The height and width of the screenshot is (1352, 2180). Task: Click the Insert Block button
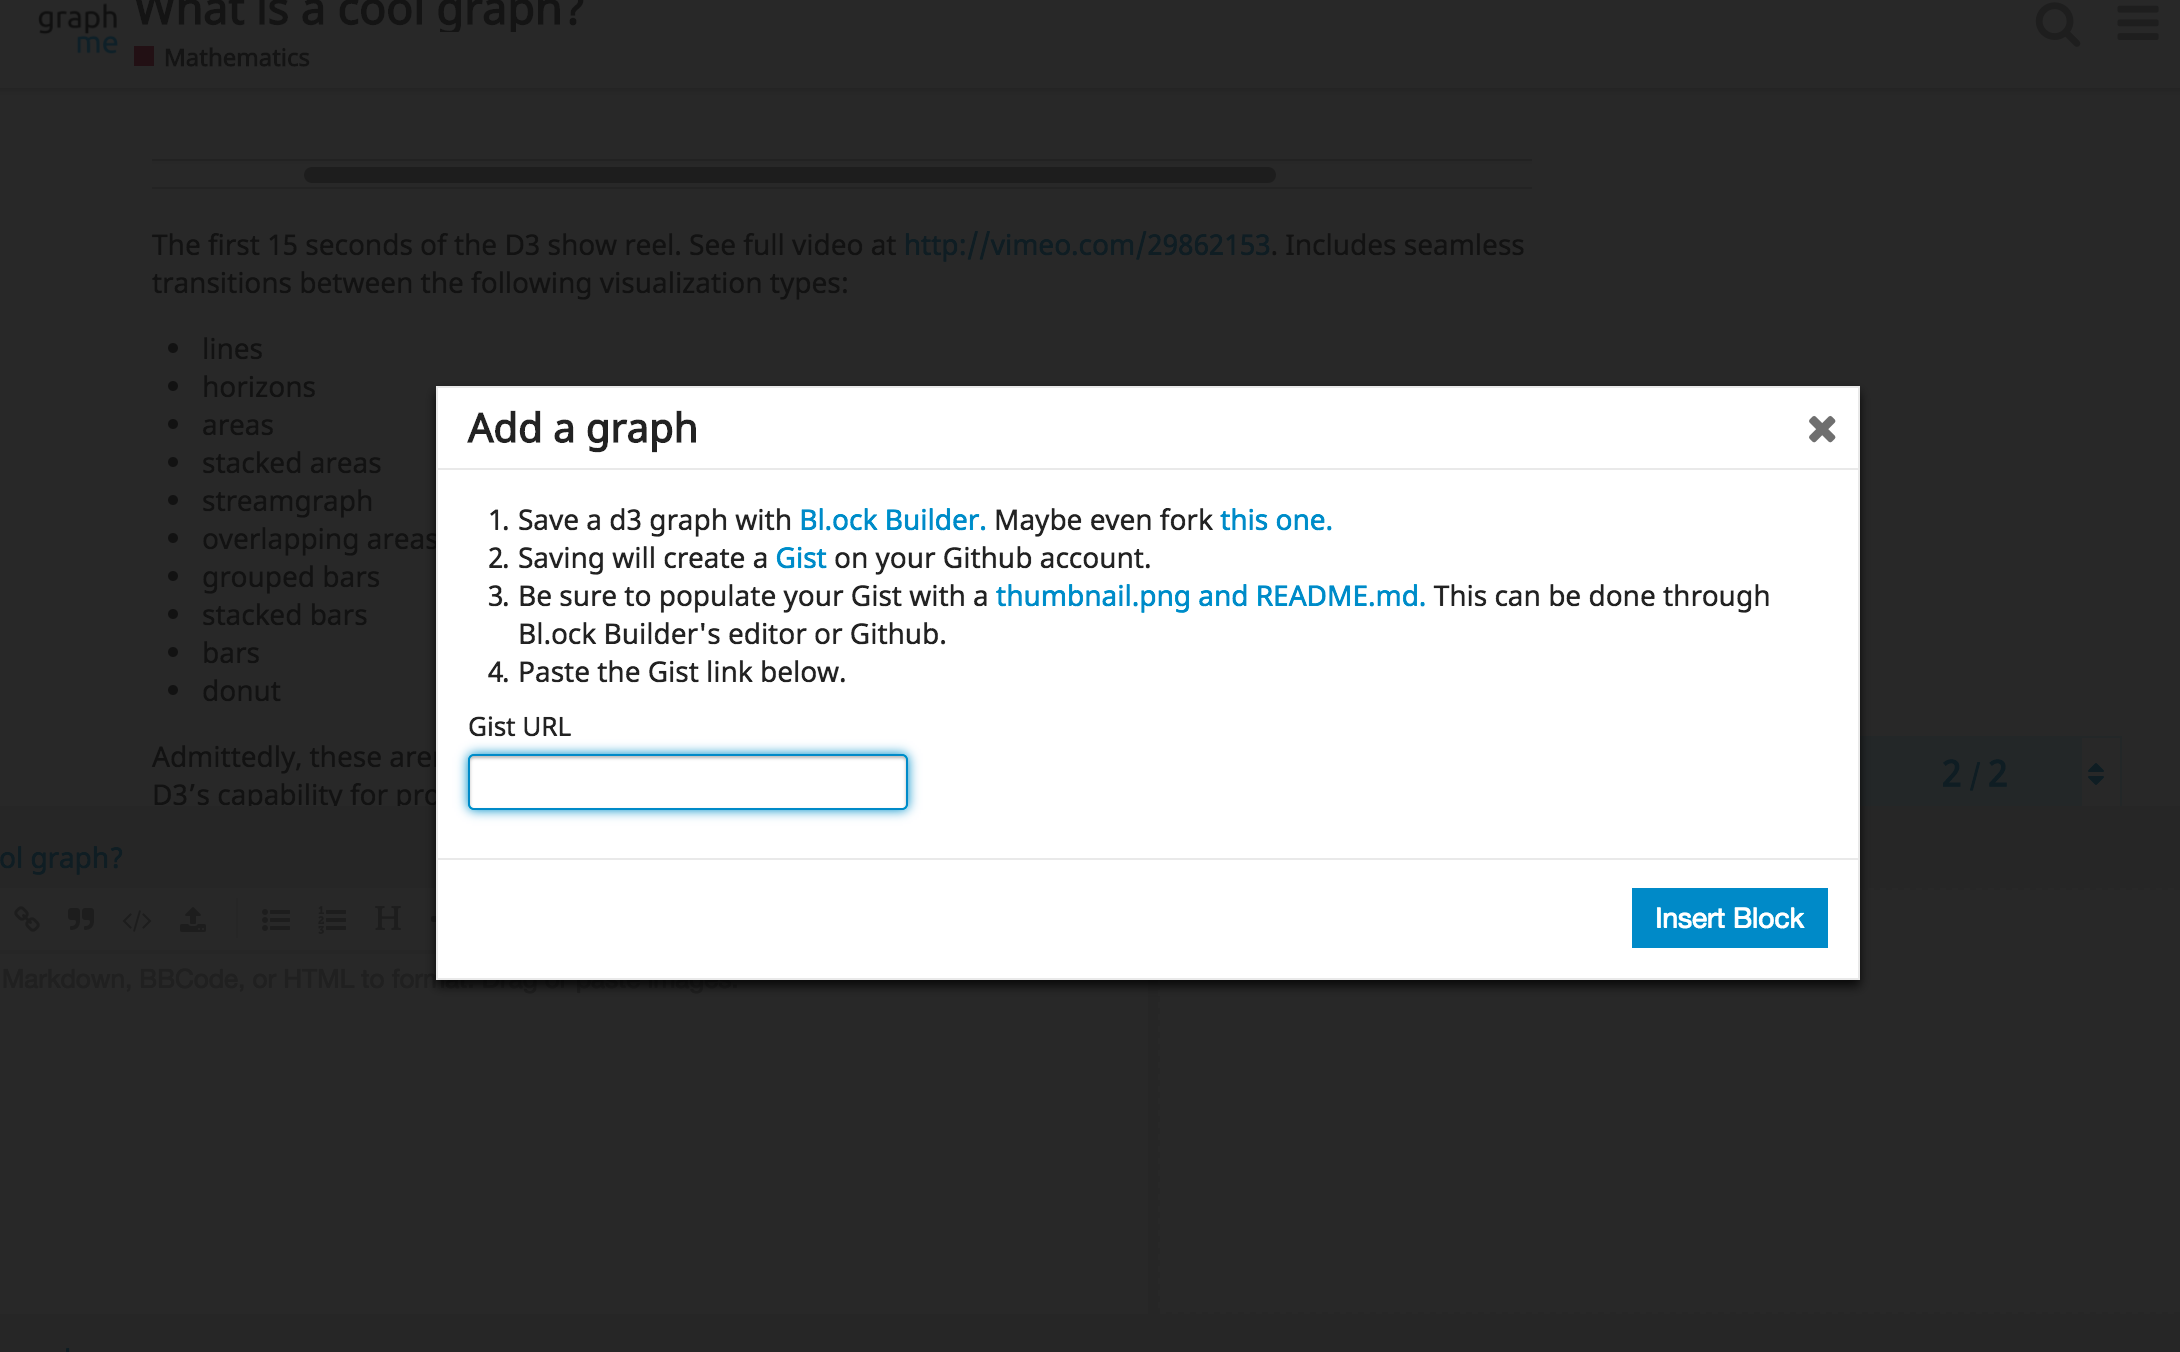pos(1728,918)
